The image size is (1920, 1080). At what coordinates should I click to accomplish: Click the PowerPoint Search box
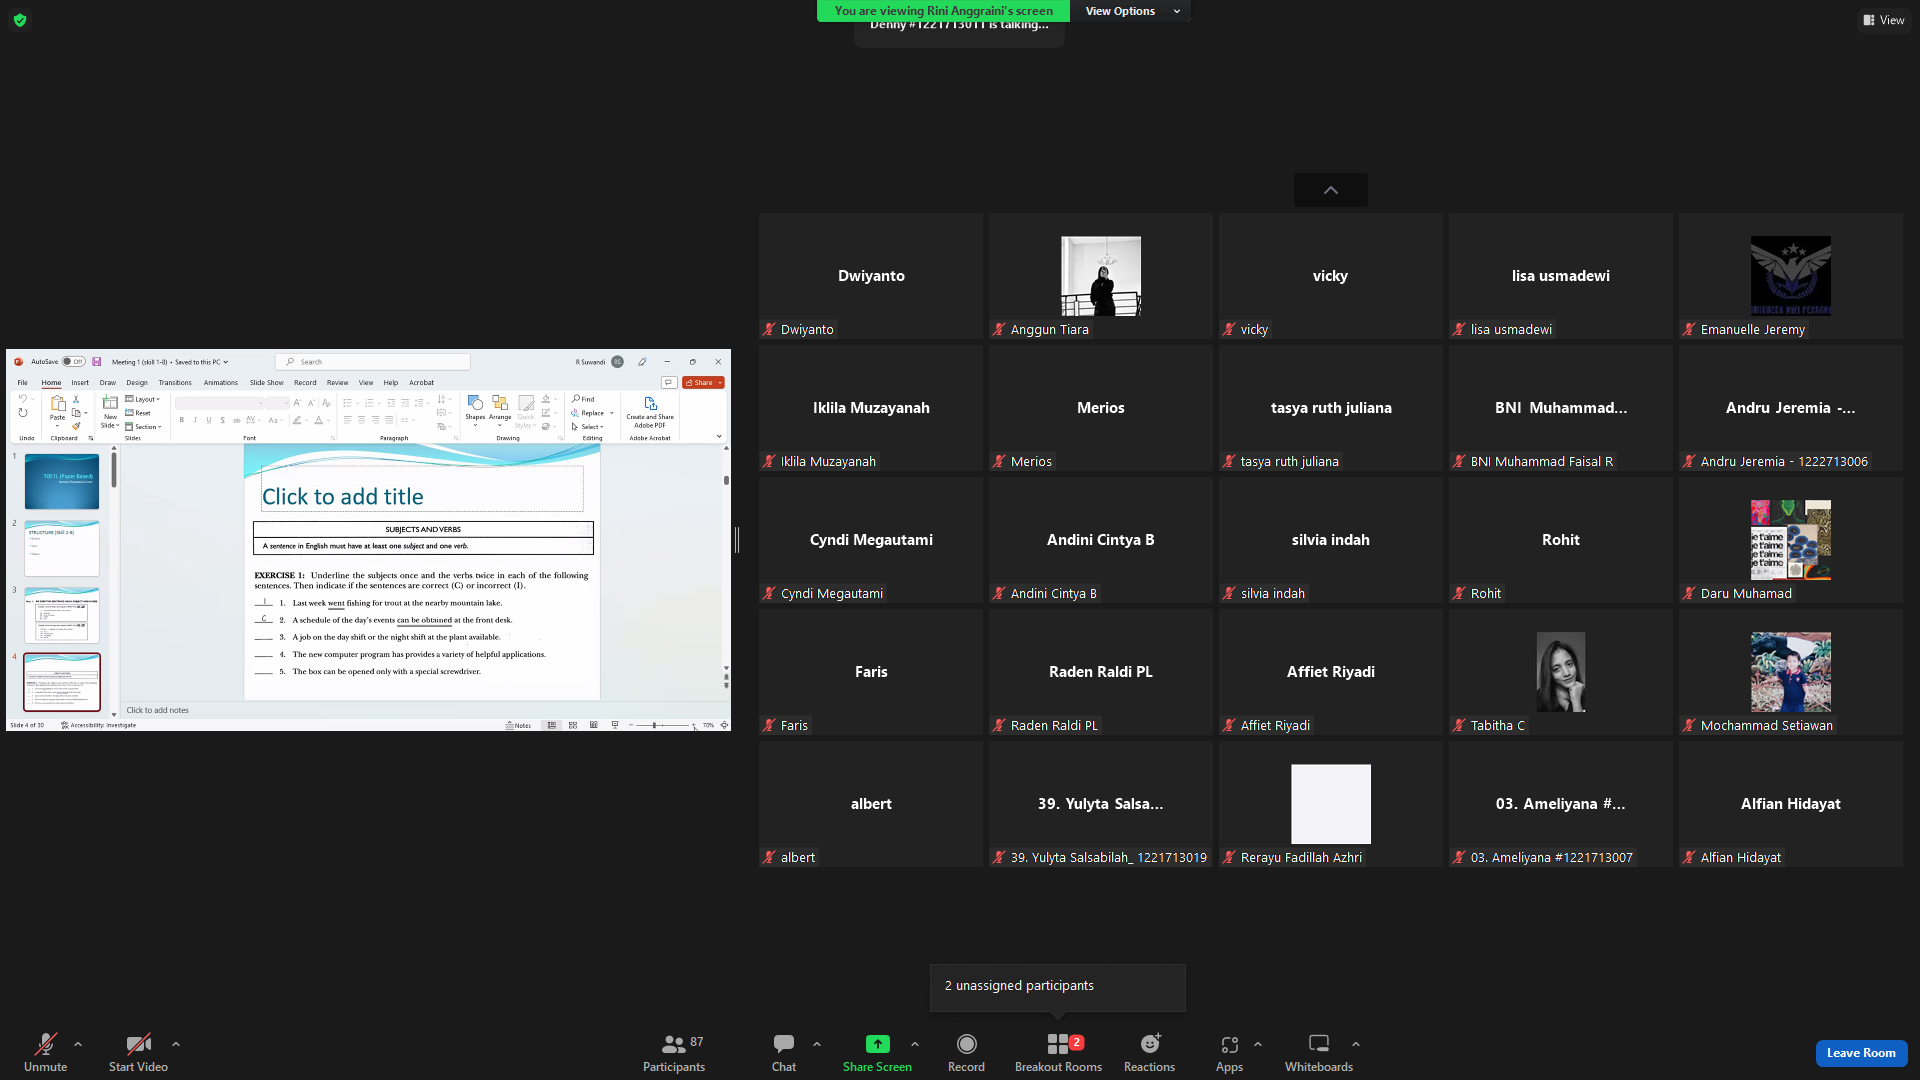373,362
